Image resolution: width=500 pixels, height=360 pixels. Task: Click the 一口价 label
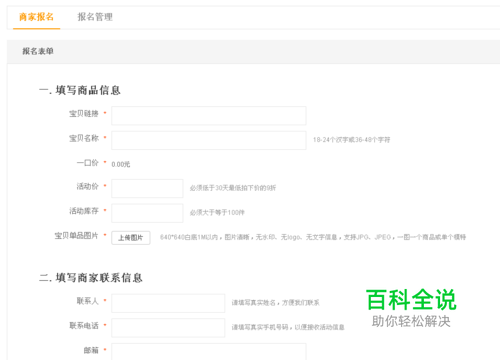click(x=88, y=163)
